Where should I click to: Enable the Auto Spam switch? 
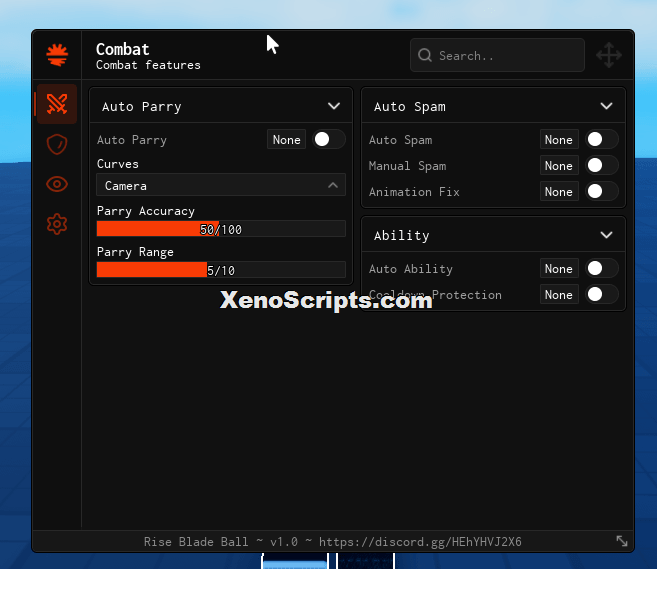click(602, 139)
